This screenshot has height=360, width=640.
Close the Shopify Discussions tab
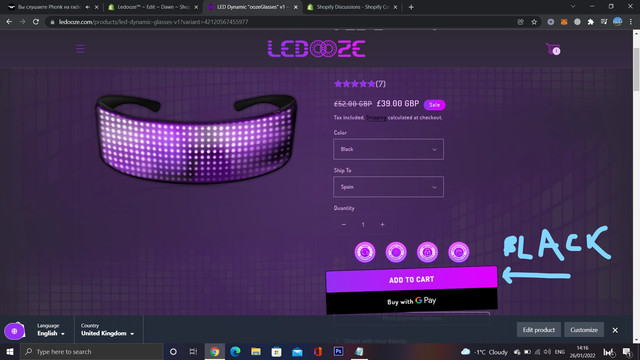(x=396, y=7)
